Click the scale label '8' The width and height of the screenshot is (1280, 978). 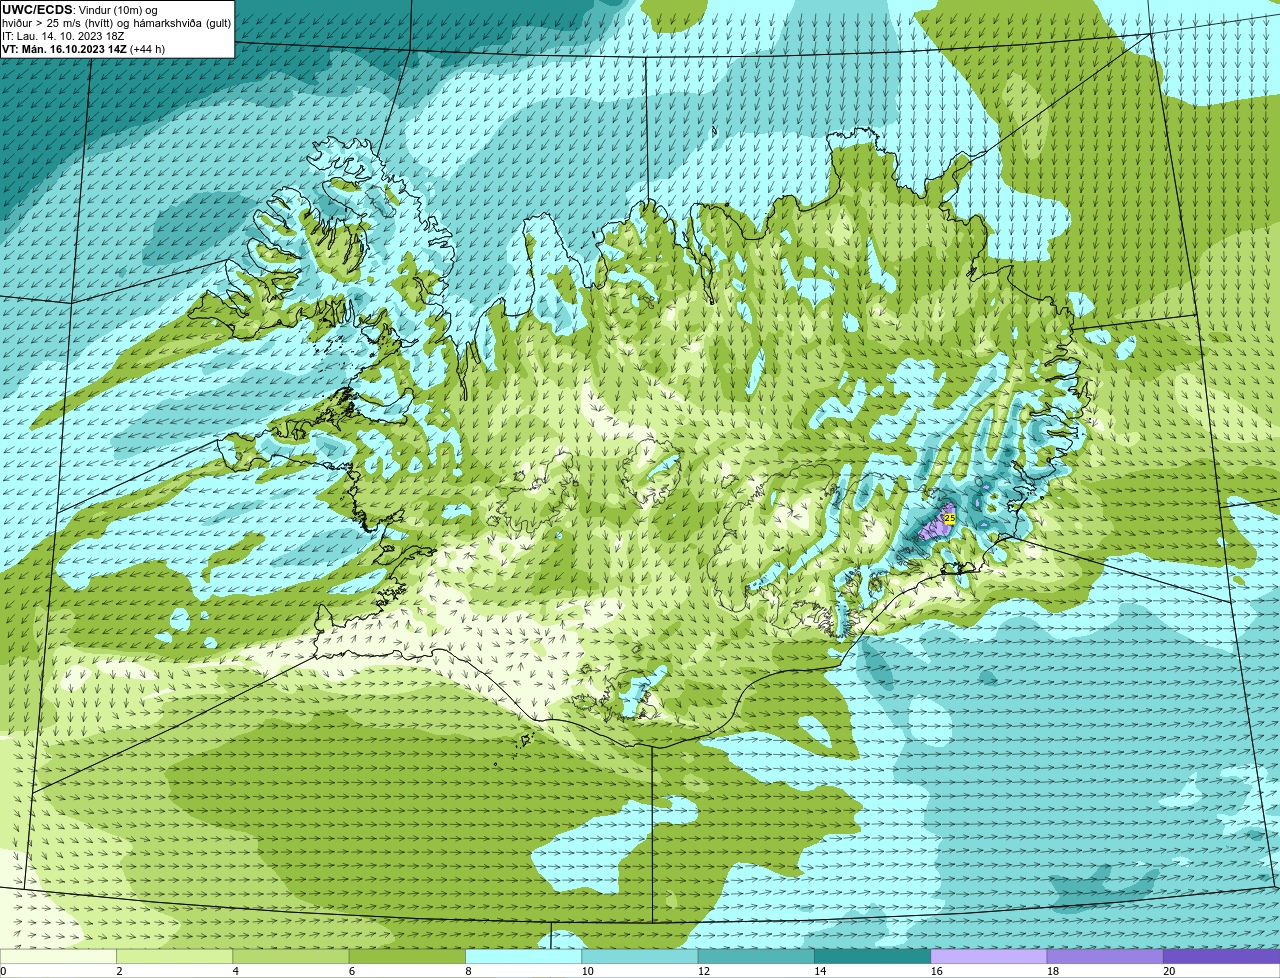pos(468,971)
